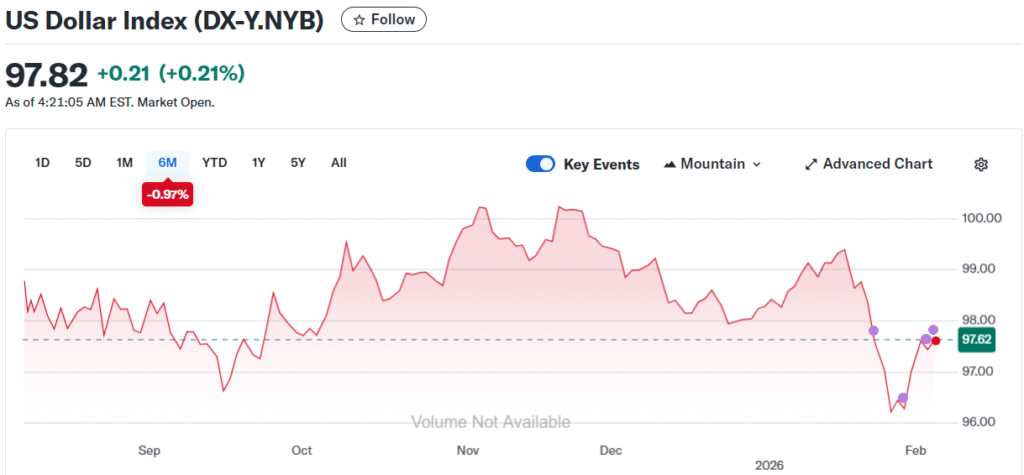Open chart settings gear icon
Image resolution: width=1024 pixels, height=475 pixels.
[981, 164]
